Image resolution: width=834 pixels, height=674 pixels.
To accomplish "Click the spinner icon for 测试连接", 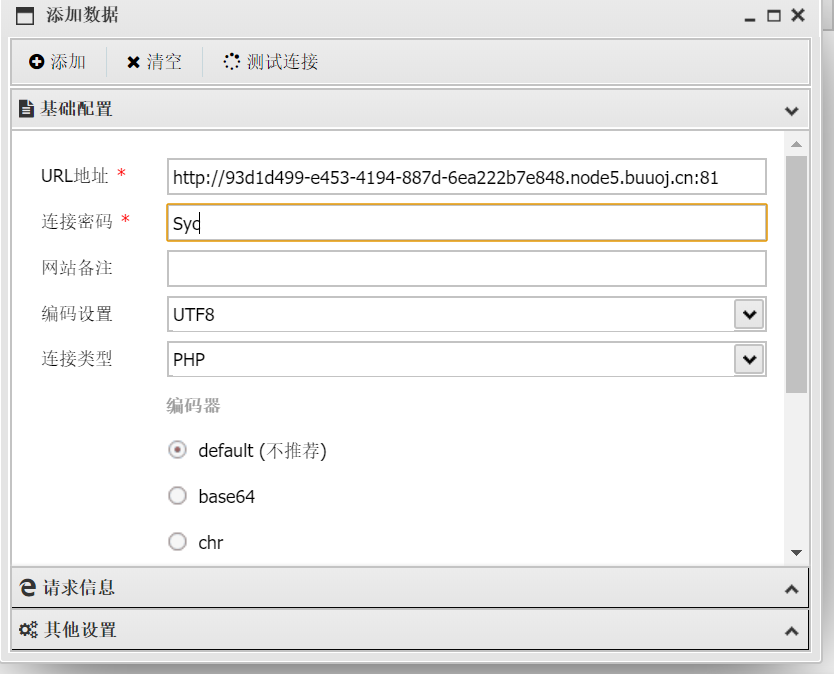I will click(x=231, y=62).
